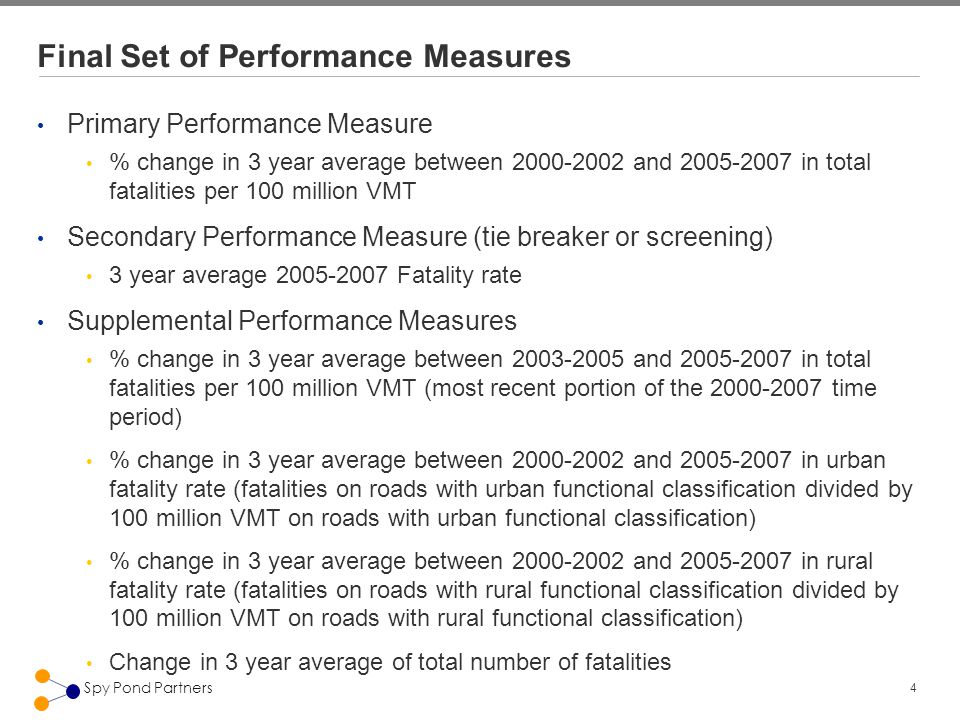Click Change in 3 year average of total fatalities
This screenshot has height=720, width=960.
coord(390,662)
